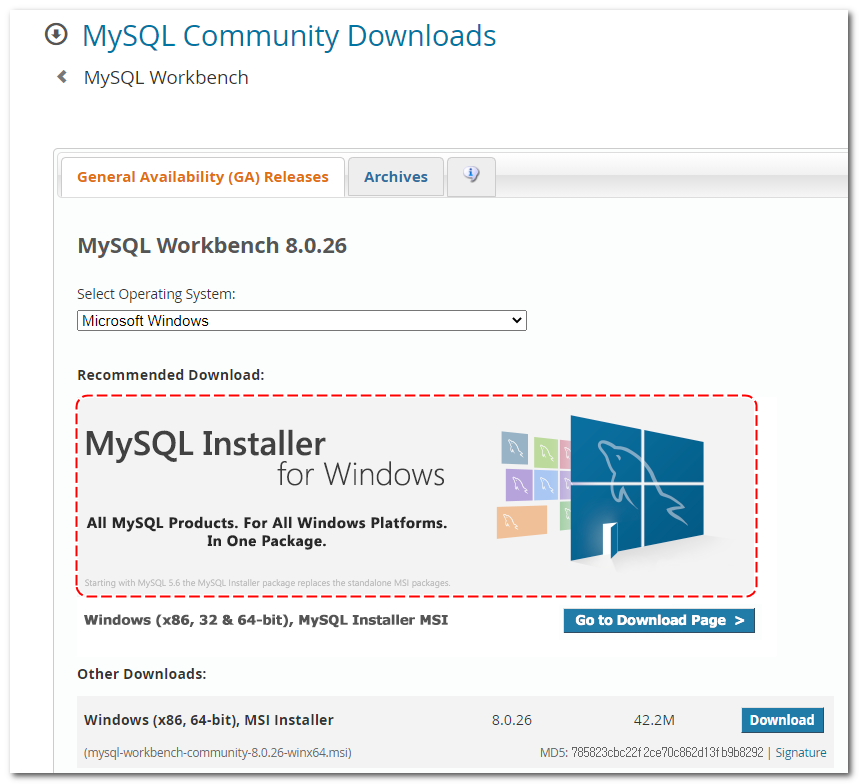Click the 'Other Downloads:' label
The height and width of the screenshot is (784, 859).
pyautogui.click(x=142, y=674)
